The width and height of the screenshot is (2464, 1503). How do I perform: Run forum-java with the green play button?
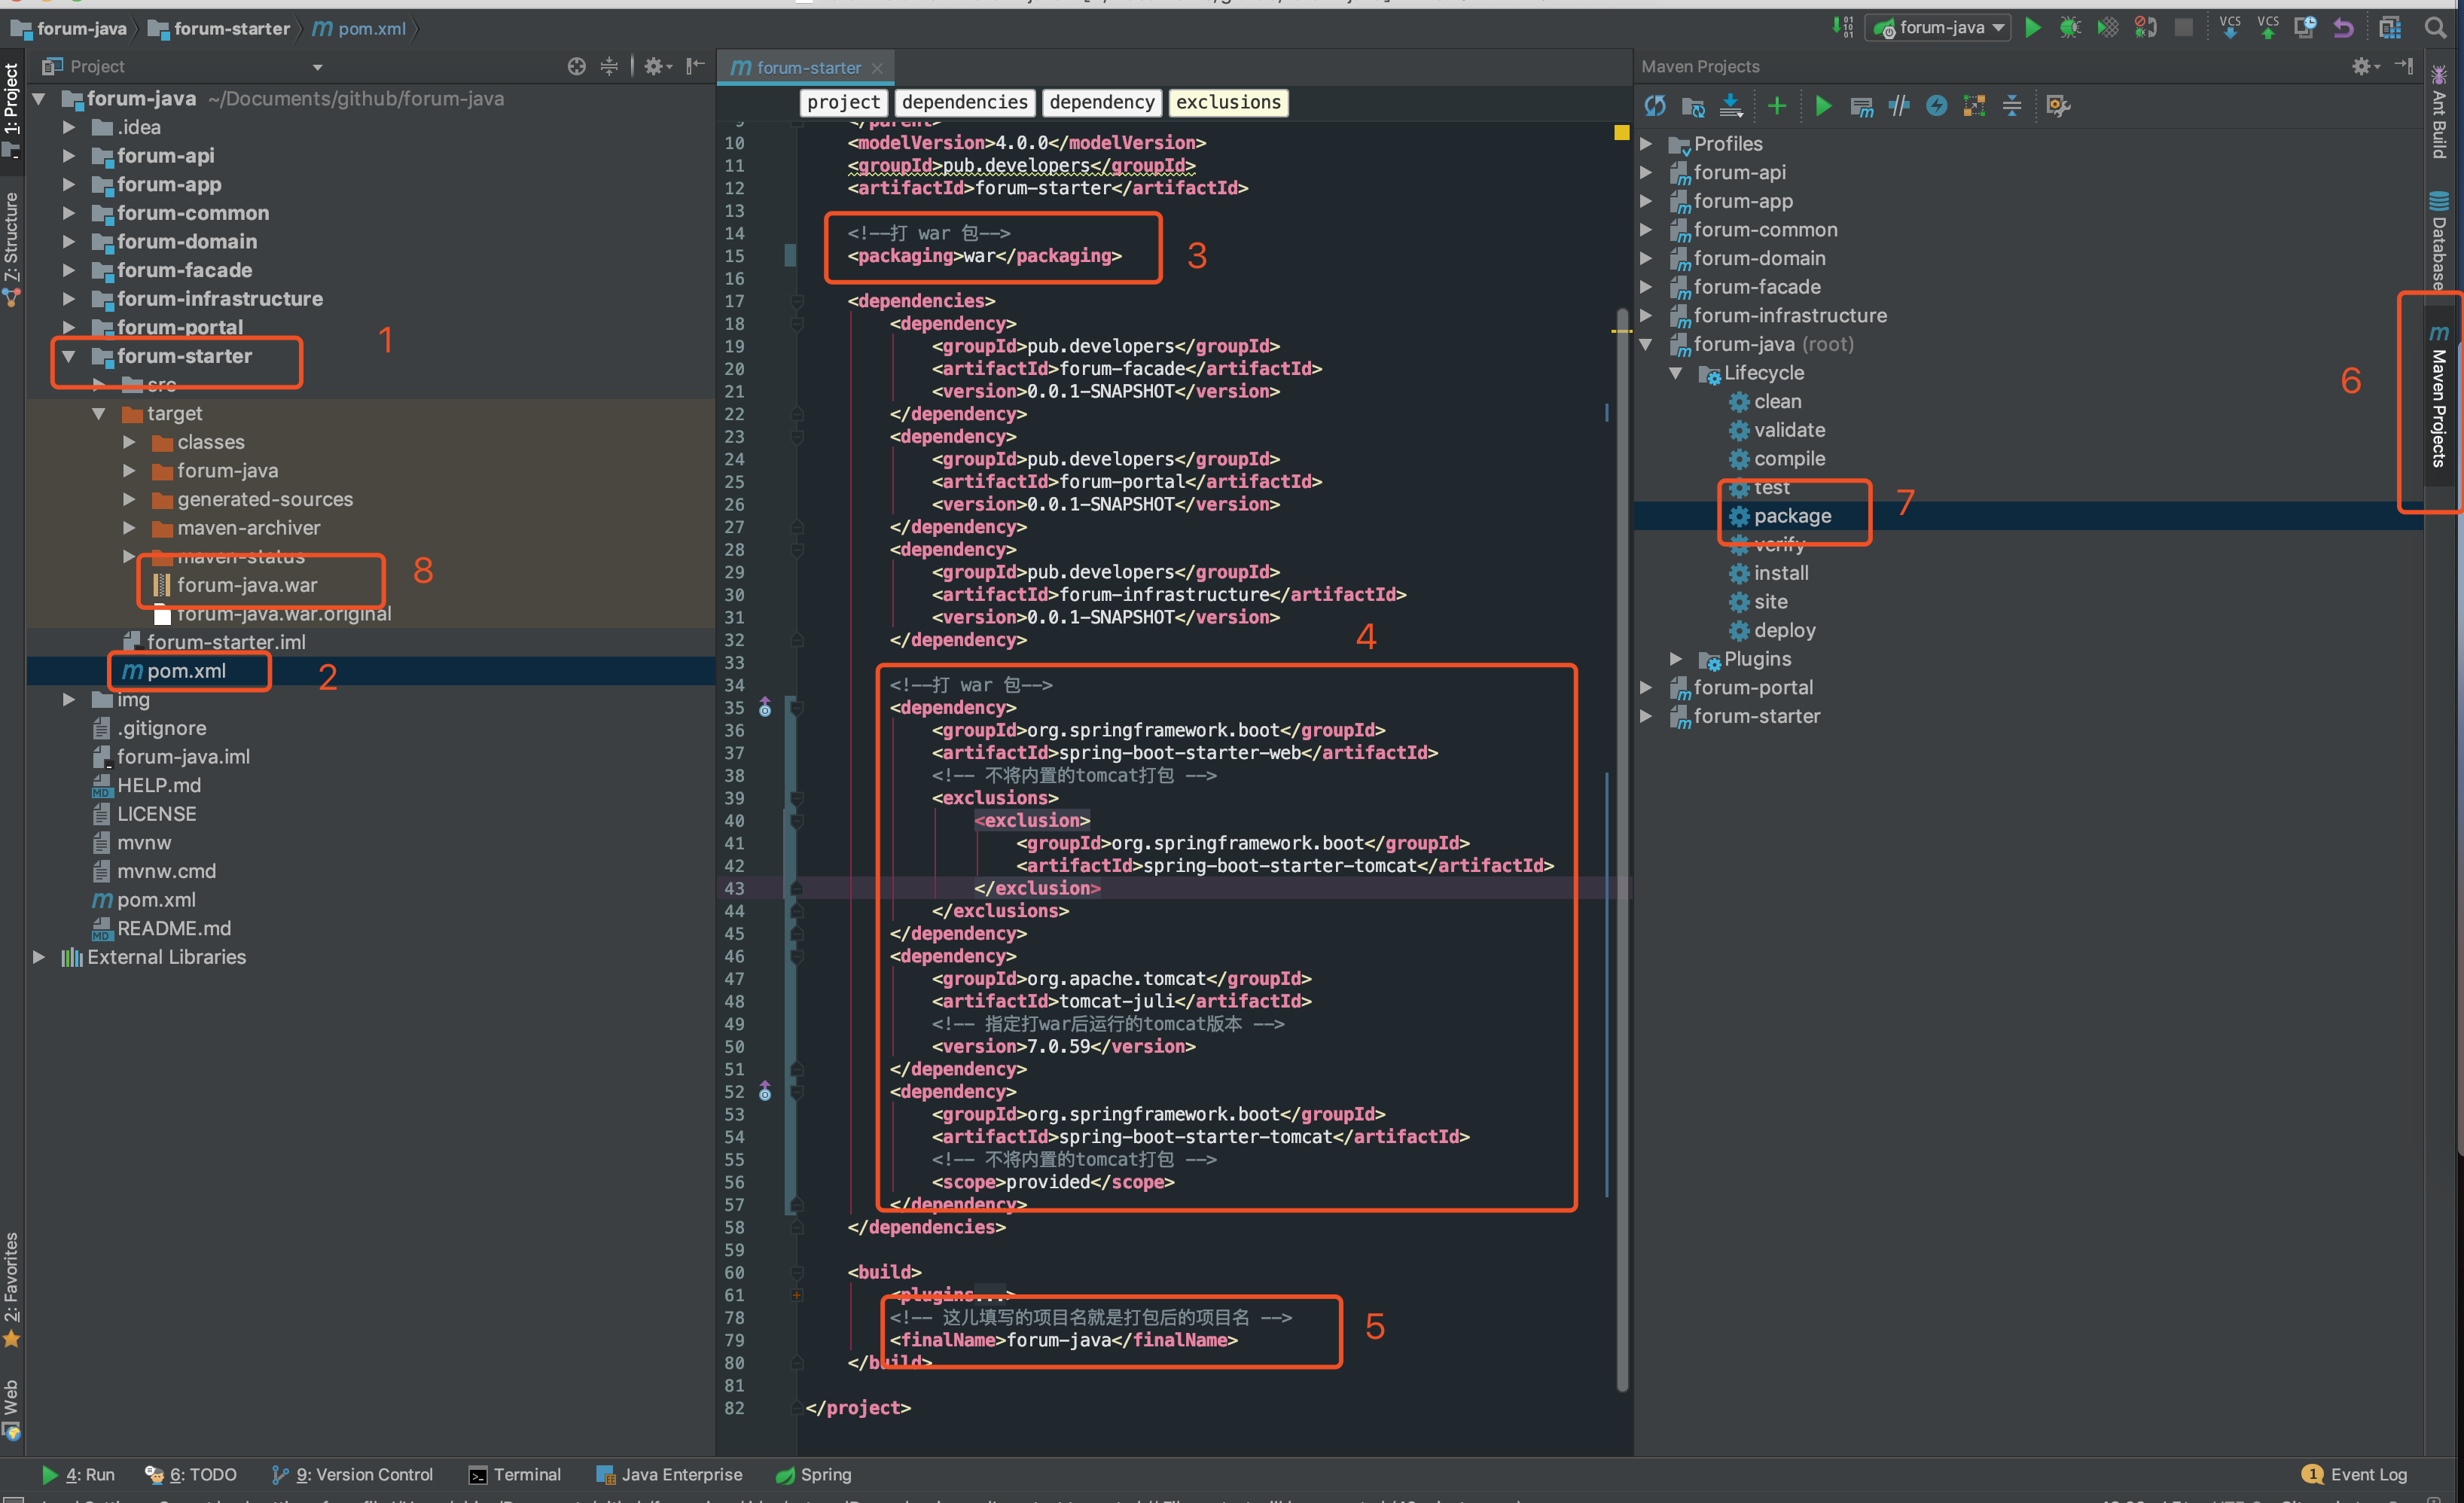point(2033,27)
